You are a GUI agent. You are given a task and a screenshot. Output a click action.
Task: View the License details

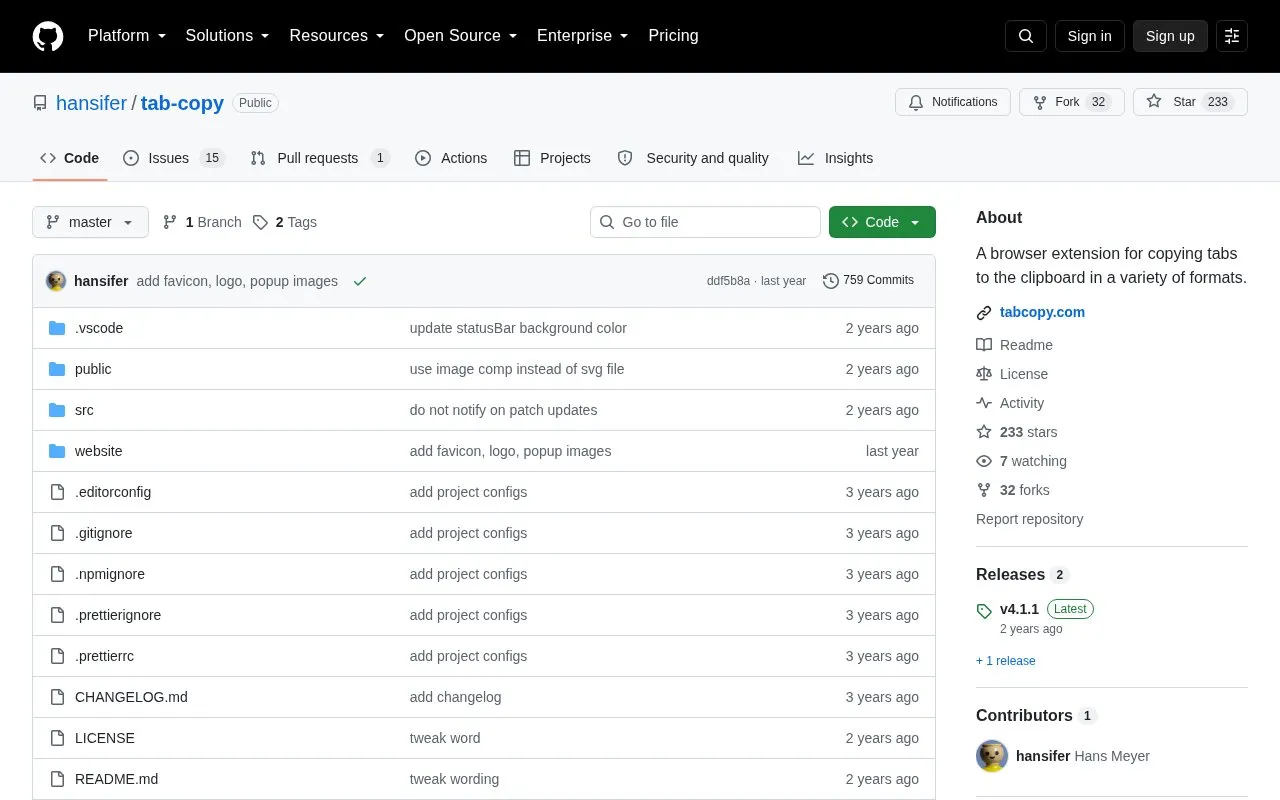pos(1013,374)
